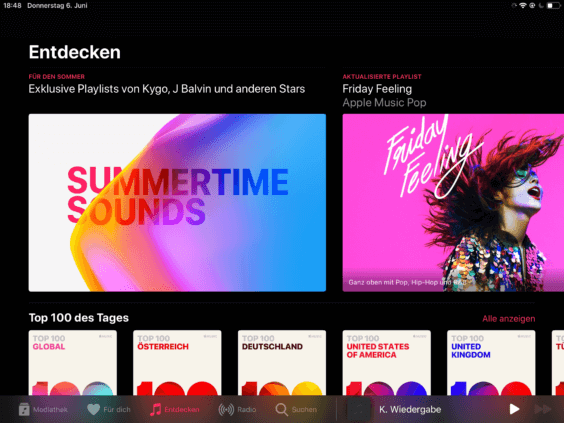Tap the Friday Feeling title text
564x423 pixels.
click(x=377, y=89)
